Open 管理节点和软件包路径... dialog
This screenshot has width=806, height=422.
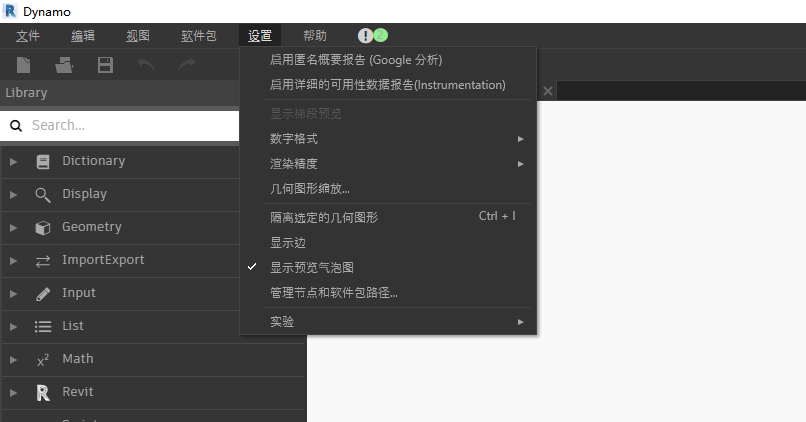(x=388, y=293)
